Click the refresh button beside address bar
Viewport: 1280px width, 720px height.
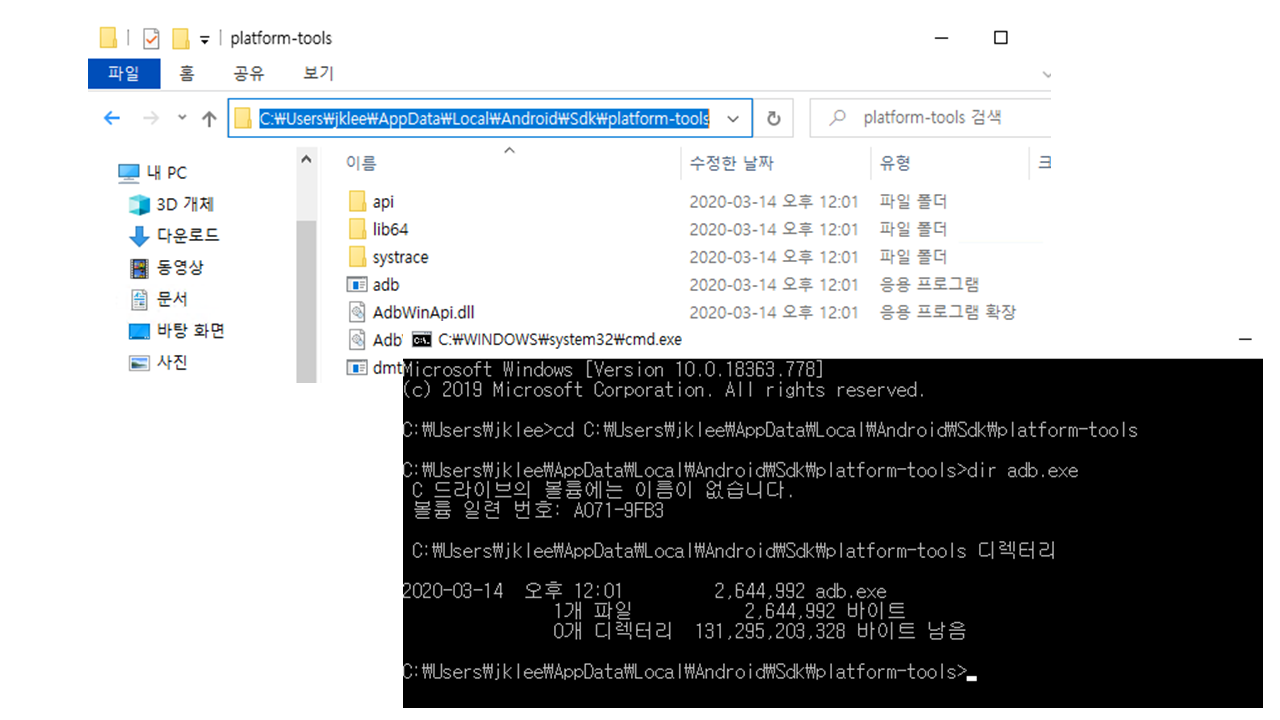pos(773,119)
